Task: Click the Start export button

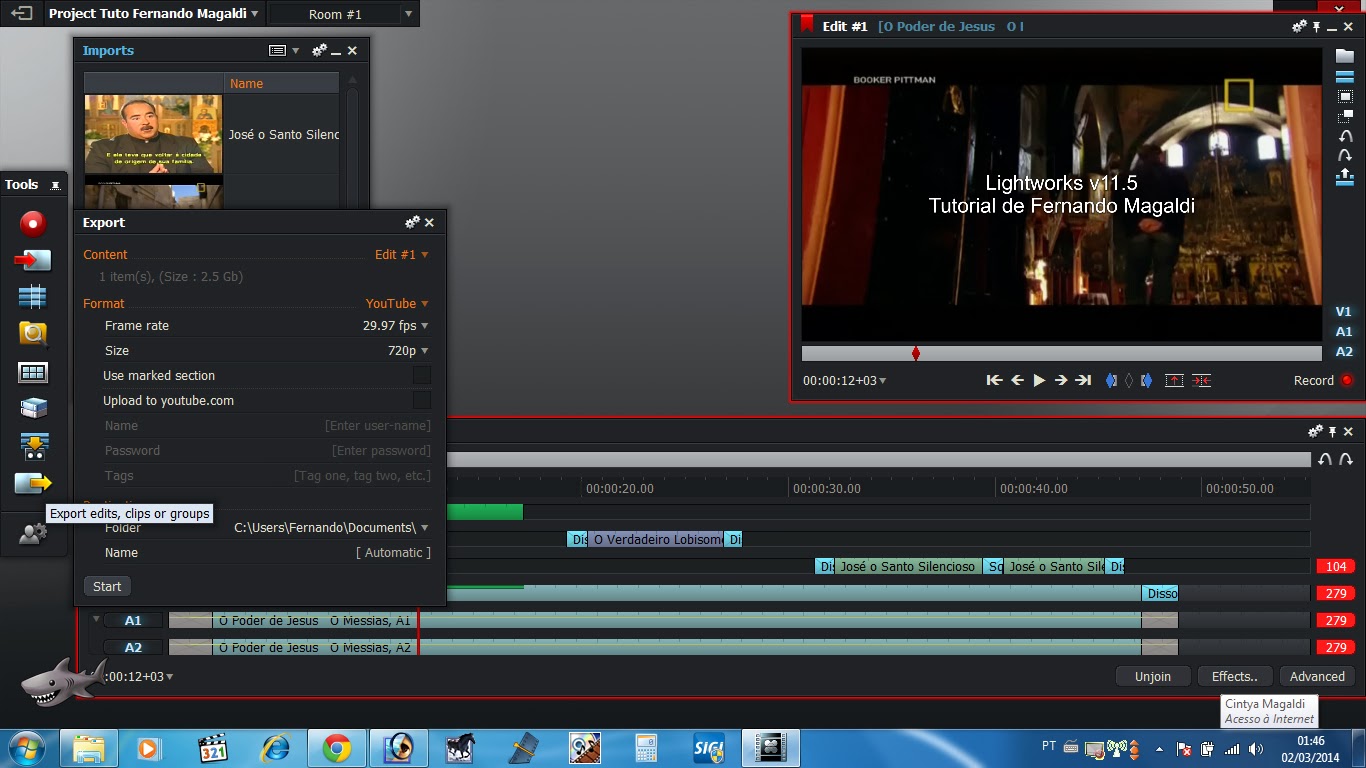Action: click(x=107, y=586)
